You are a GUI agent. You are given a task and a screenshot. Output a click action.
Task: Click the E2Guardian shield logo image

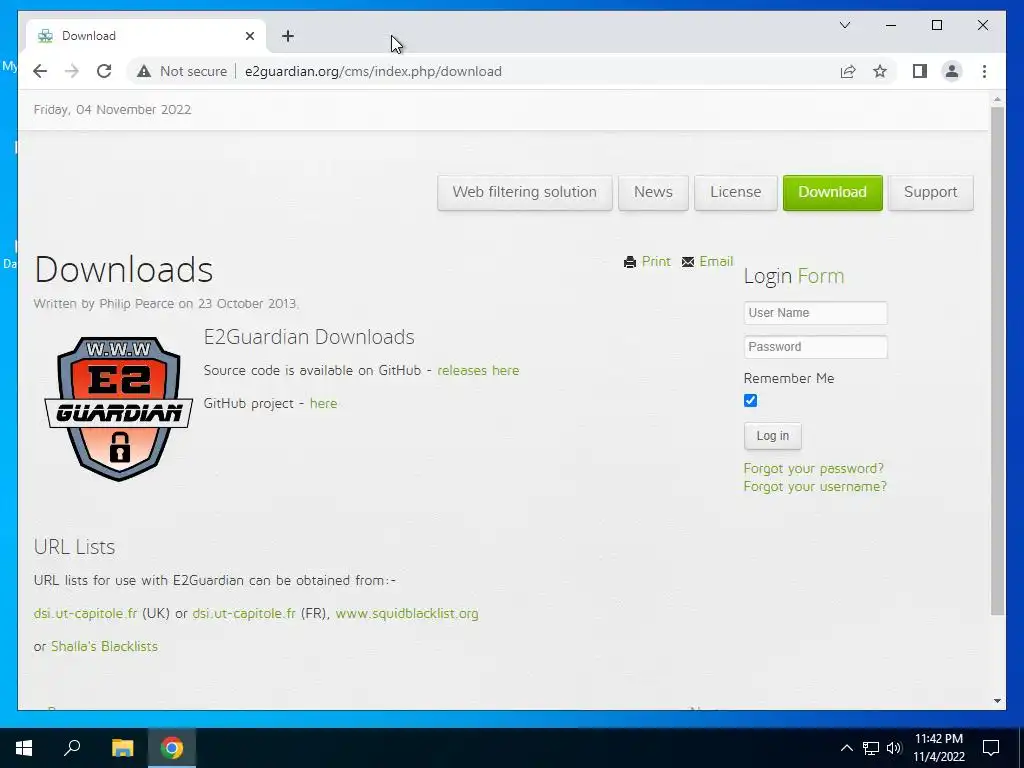click(x=118, y=409)
